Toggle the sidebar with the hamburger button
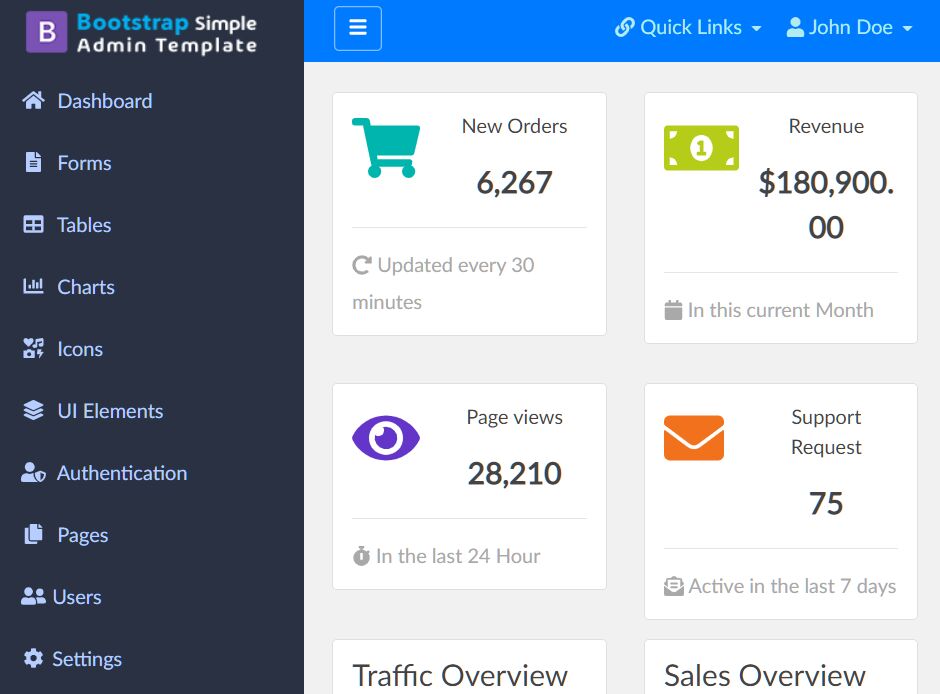The image size is (940, 694). tap(357, 28)
